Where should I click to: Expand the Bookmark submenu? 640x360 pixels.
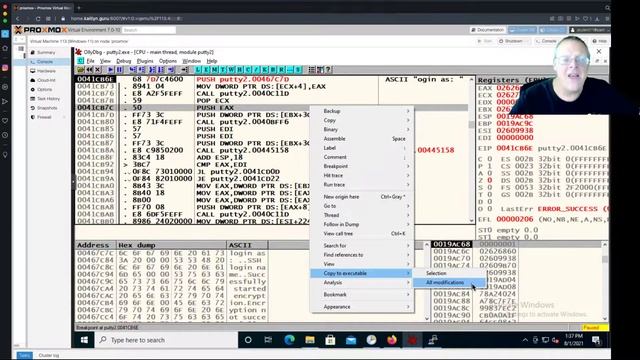coord(362,295)
